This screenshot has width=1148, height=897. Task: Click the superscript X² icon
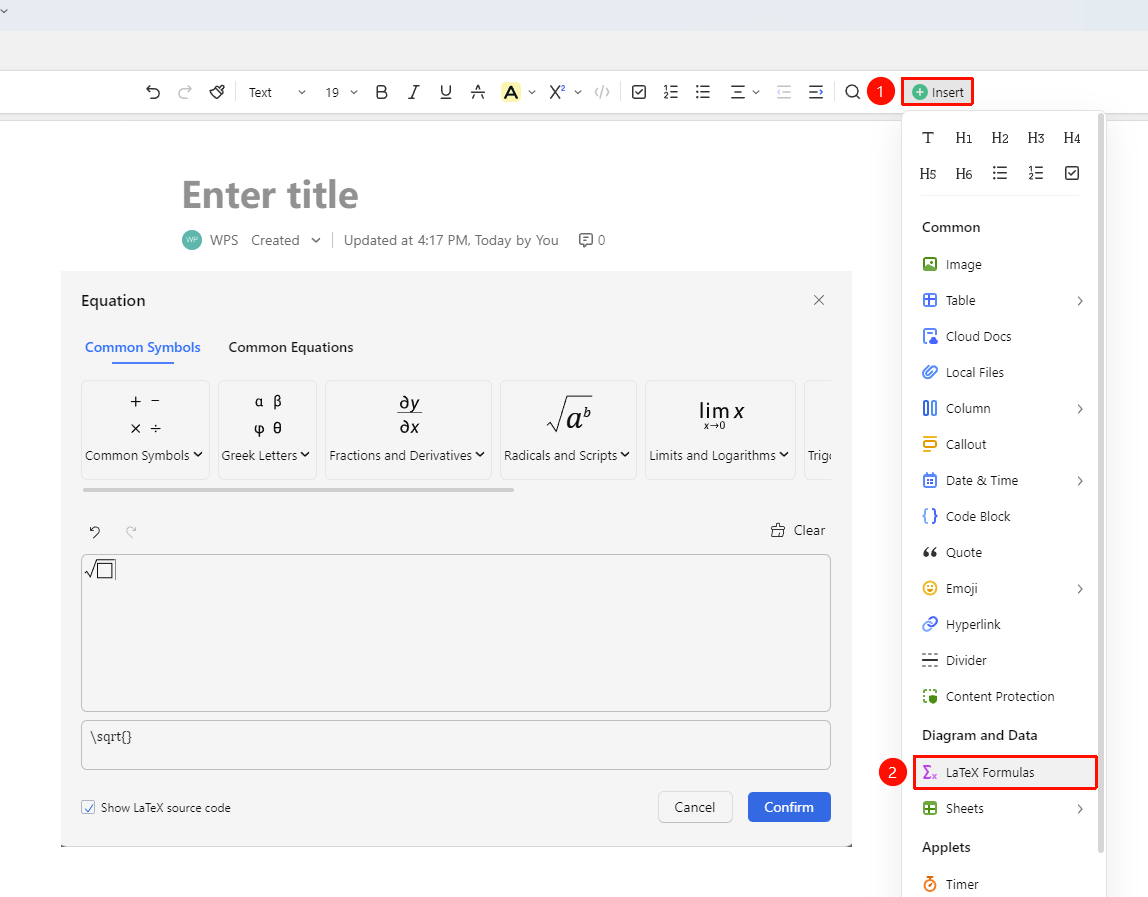pyautogui.click(x=557, y=92)
